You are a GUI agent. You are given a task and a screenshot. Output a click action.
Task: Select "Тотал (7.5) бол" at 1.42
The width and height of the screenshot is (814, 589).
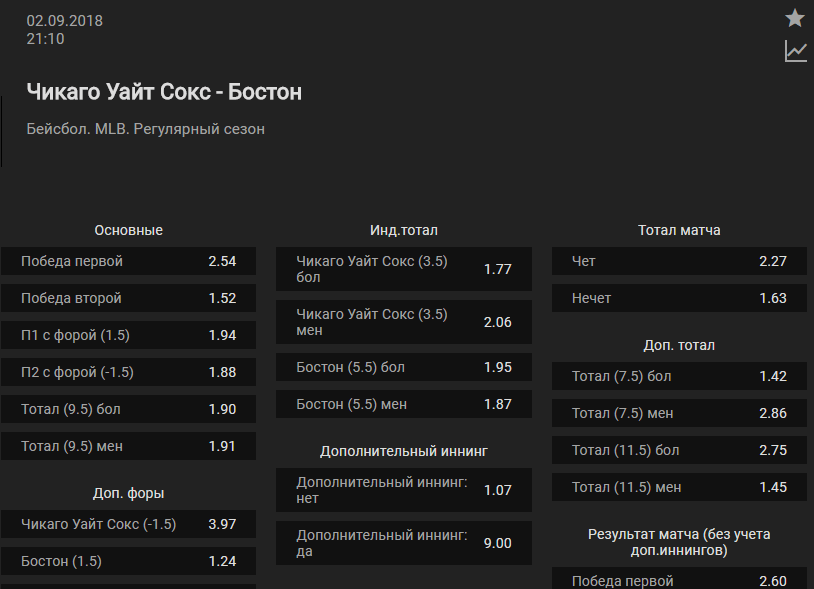680,376
